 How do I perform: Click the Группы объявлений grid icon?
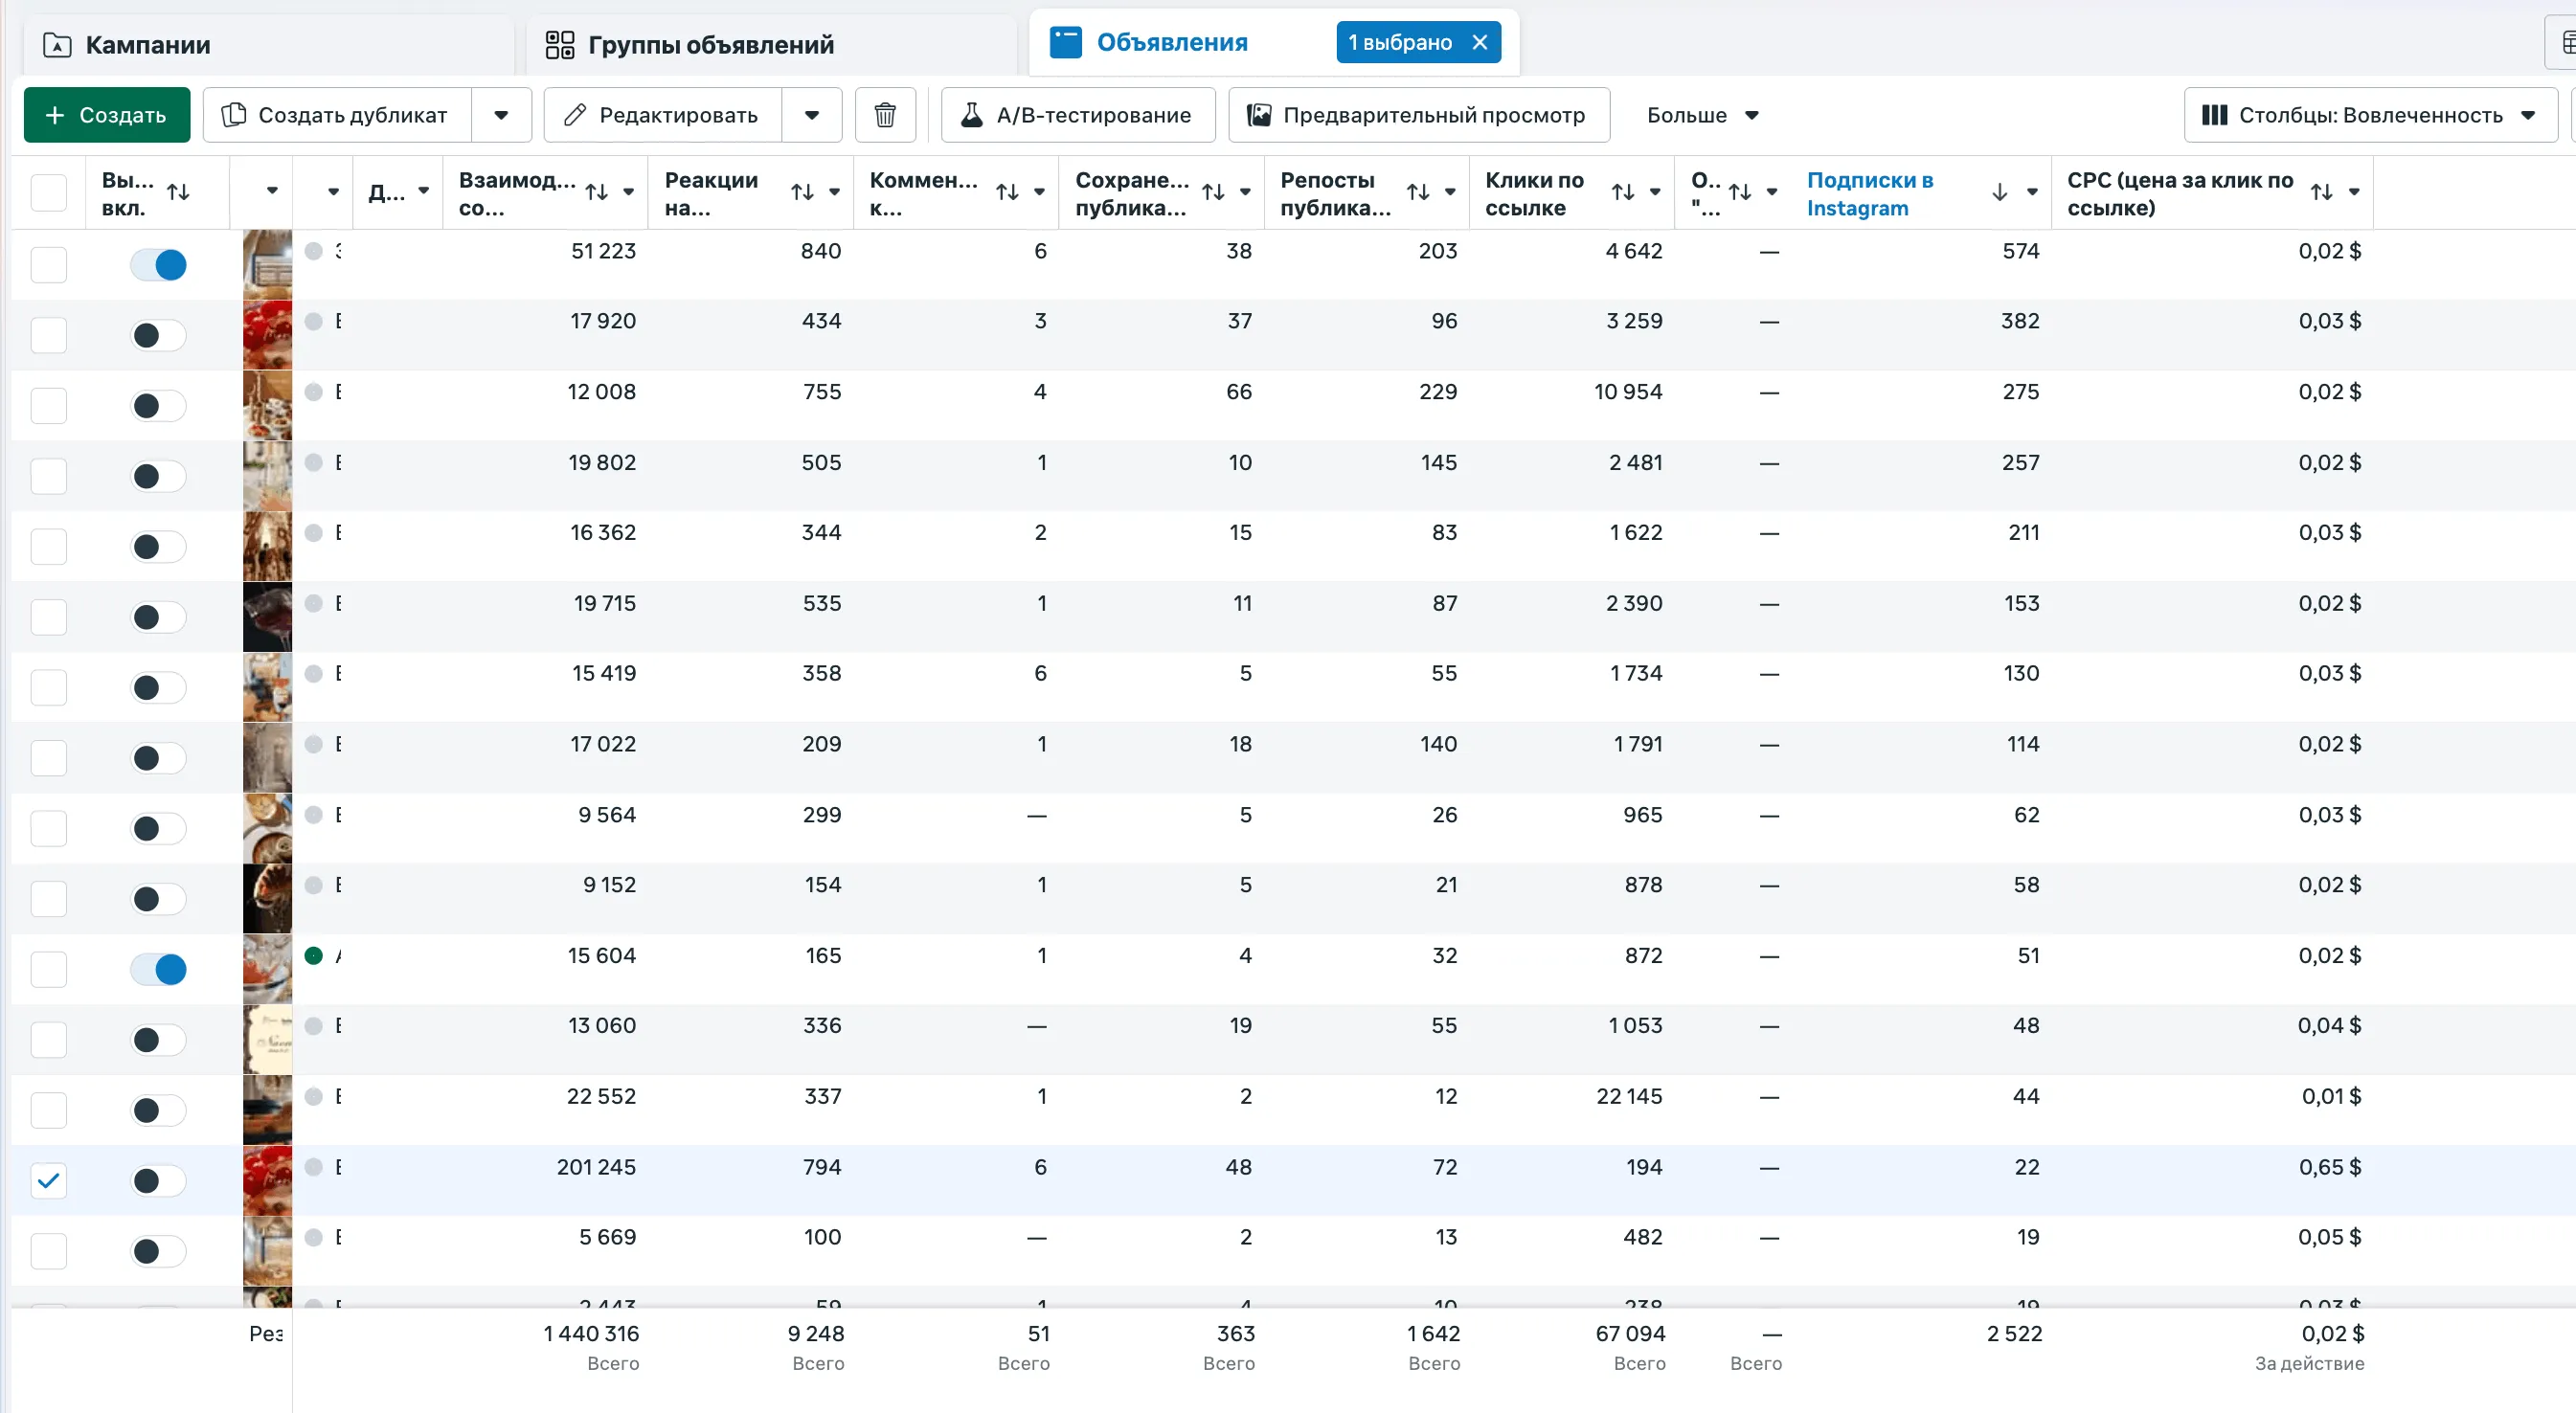[x=560, y=45]
